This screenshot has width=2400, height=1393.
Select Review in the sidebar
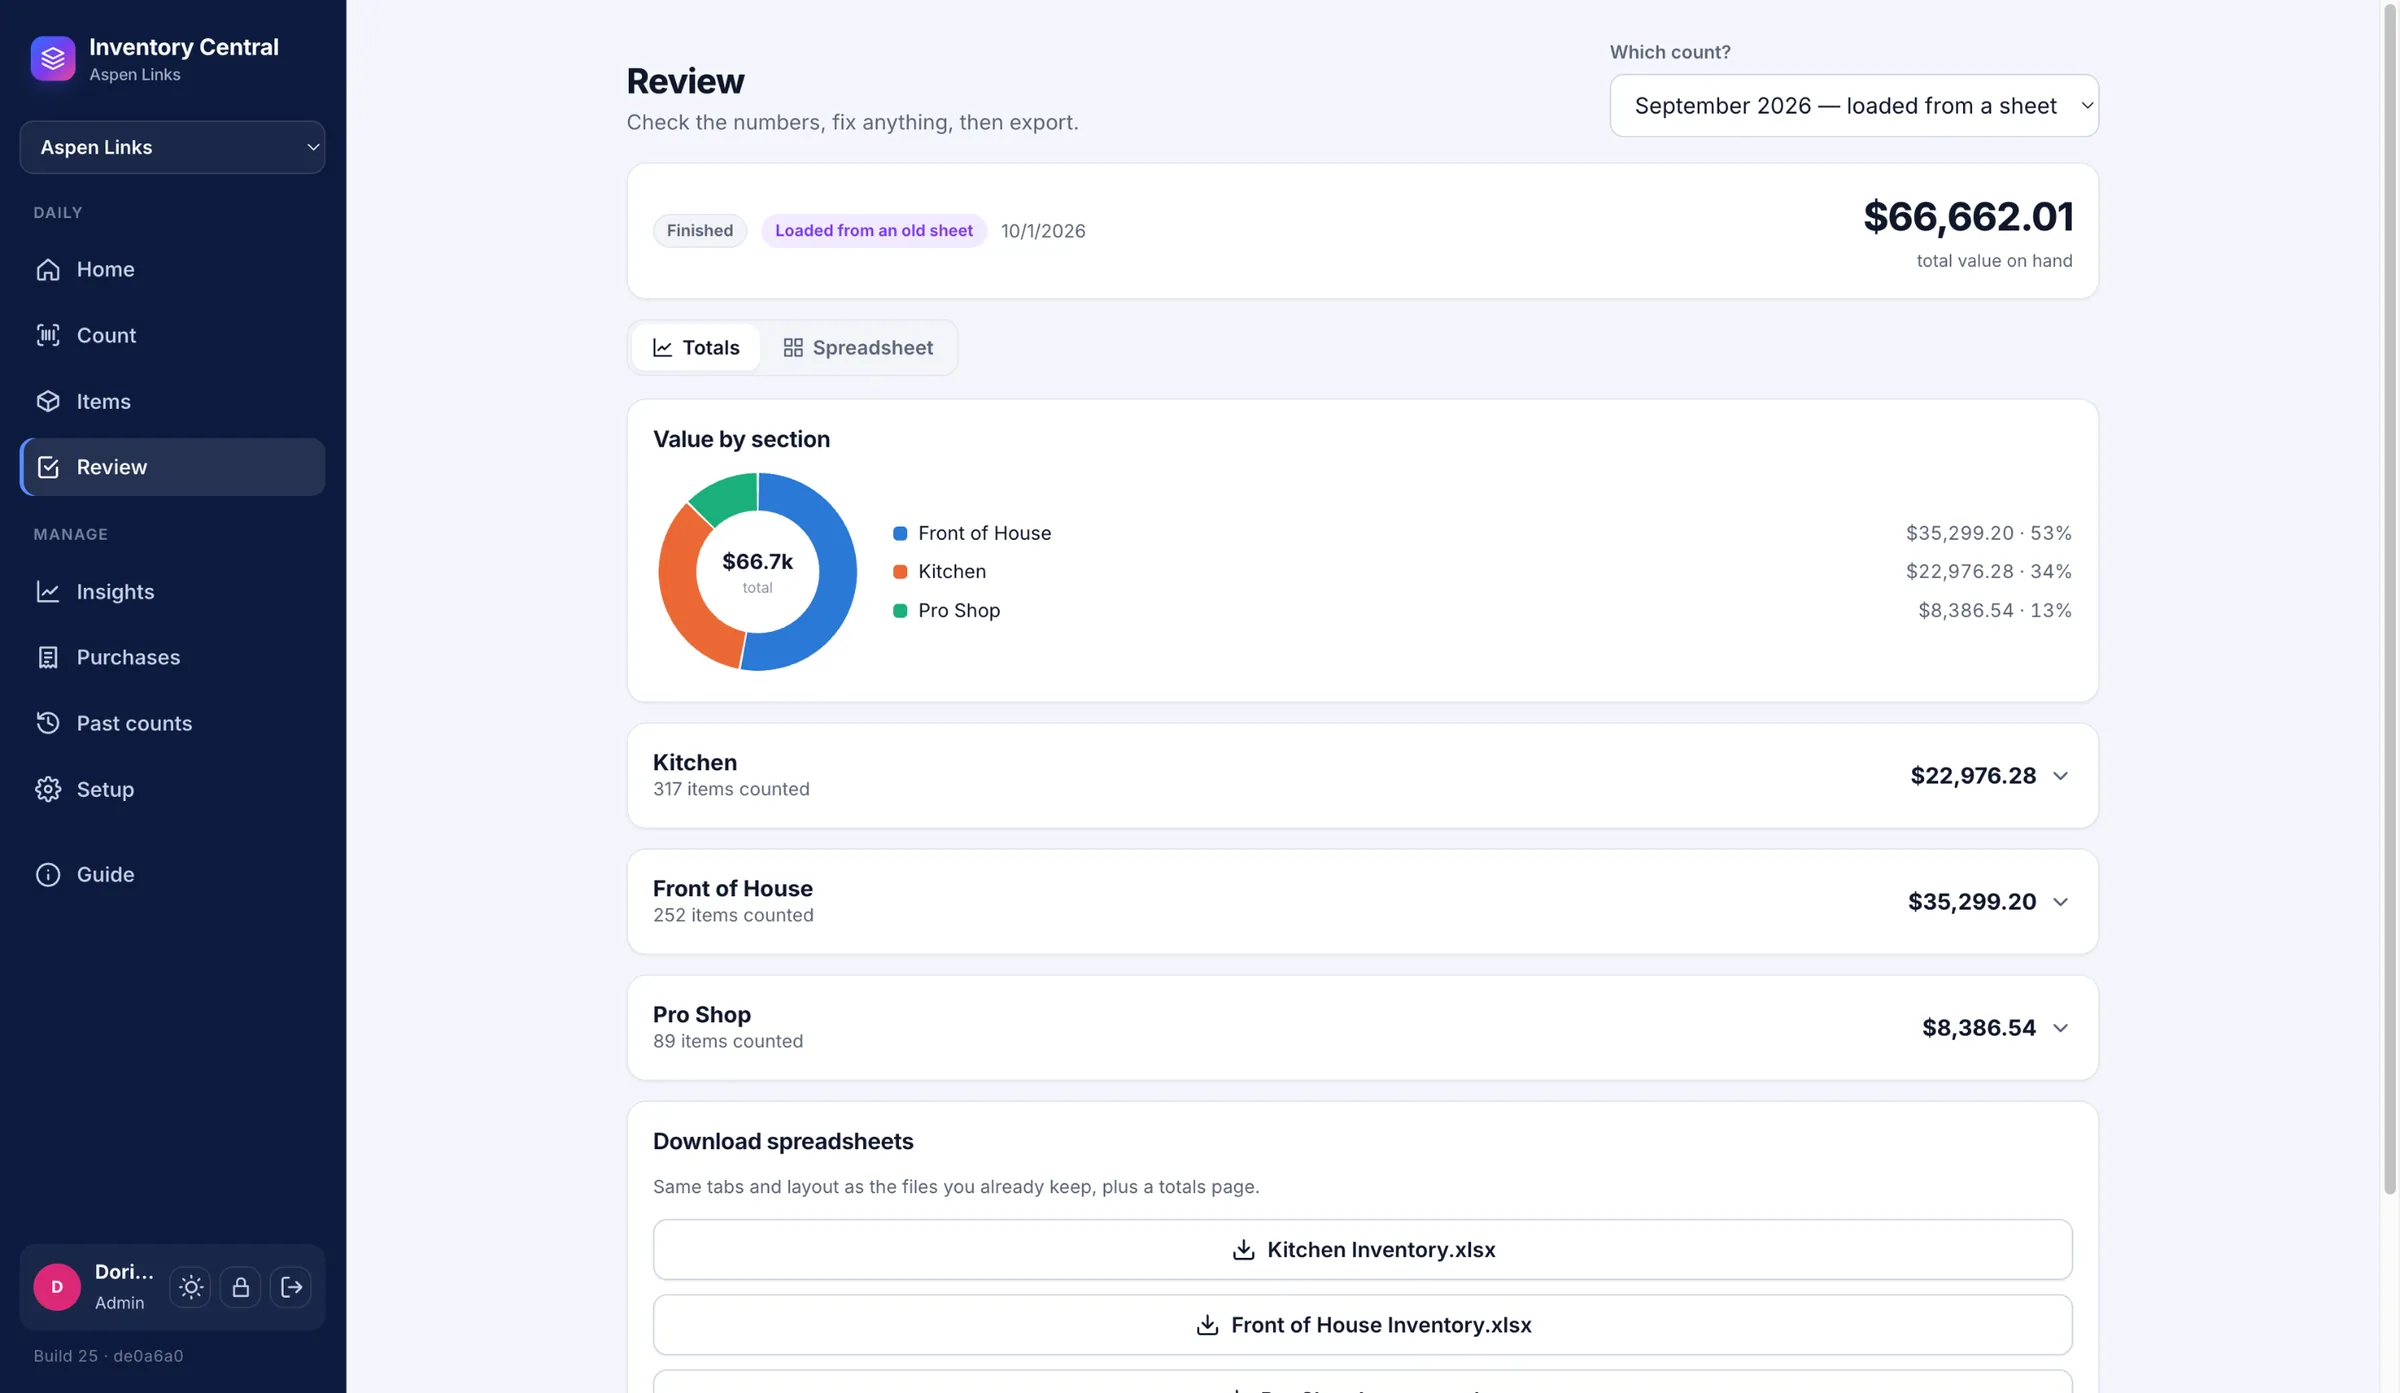click(172, 467)
